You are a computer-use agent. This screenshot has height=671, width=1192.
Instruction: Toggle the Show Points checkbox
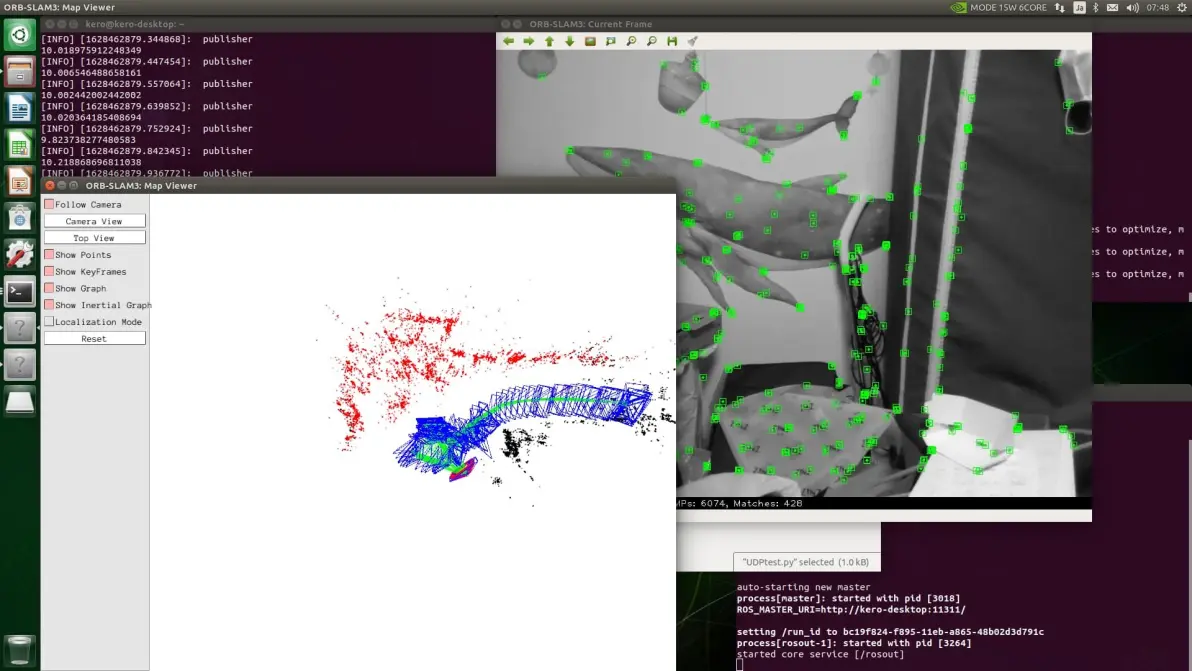[49, 255]
